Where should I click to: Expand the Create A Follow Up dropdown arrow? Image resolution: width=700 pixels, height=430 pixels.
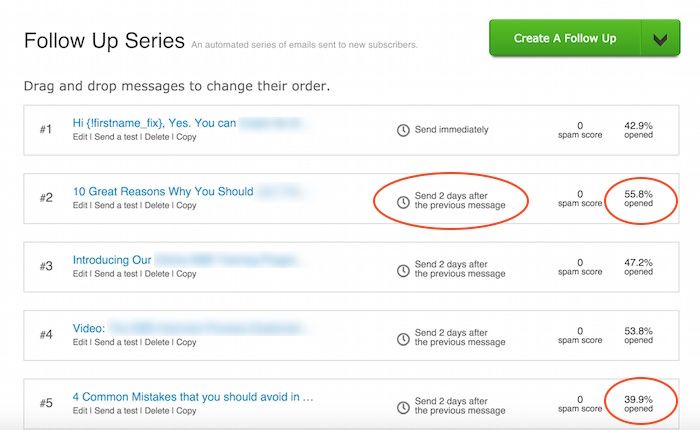pyautogui.click(x=660, y=38)
